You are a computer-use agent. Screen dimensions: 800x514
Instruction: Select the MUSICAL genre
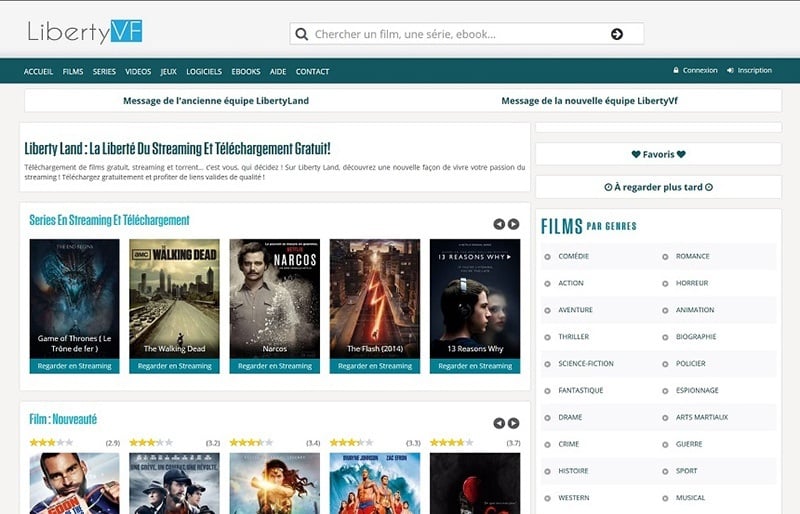coord(690,498)
